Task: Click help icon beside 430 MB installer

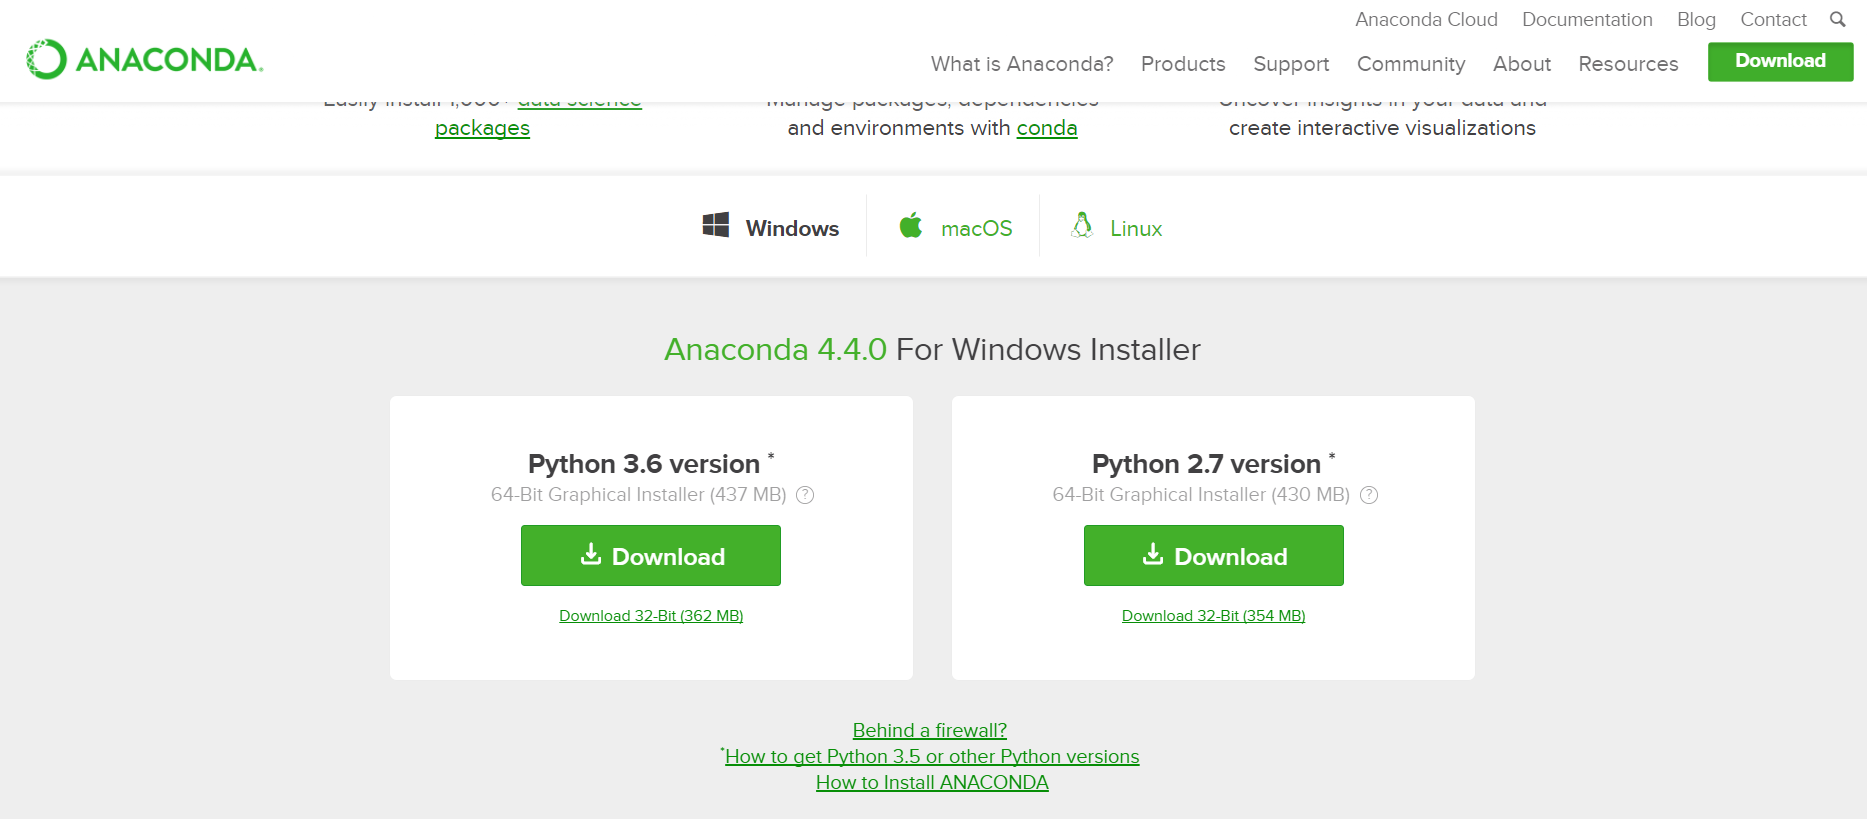Action: (x=1369, y=495)
